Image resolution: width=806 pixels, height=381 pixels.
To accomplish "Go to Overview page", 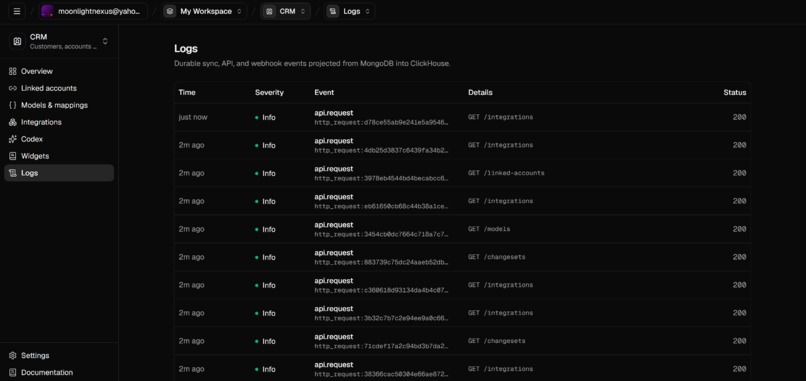I will [x=59, y=71].
